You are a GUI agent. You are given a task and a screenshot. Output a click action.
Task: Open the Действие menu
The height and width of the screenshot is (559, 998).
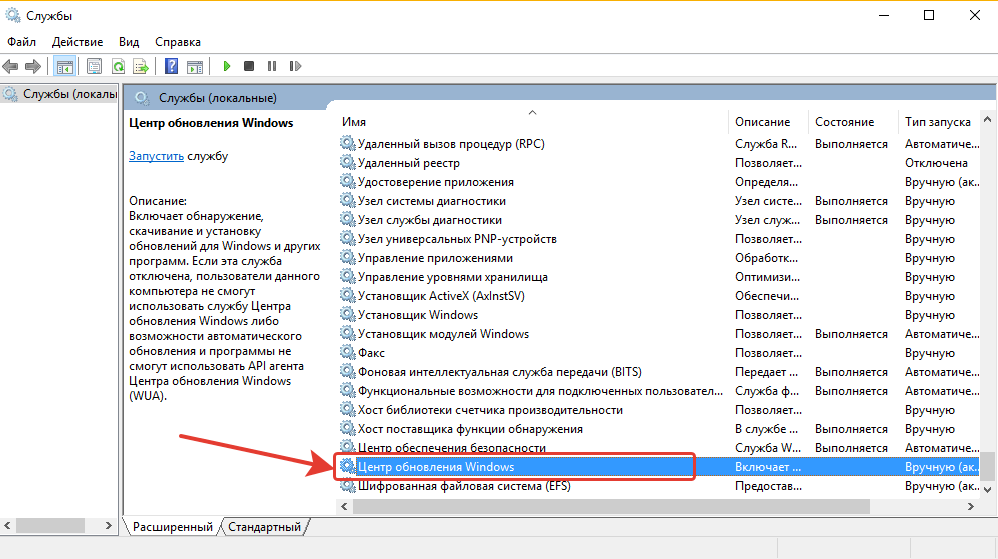tap(78, 42)
